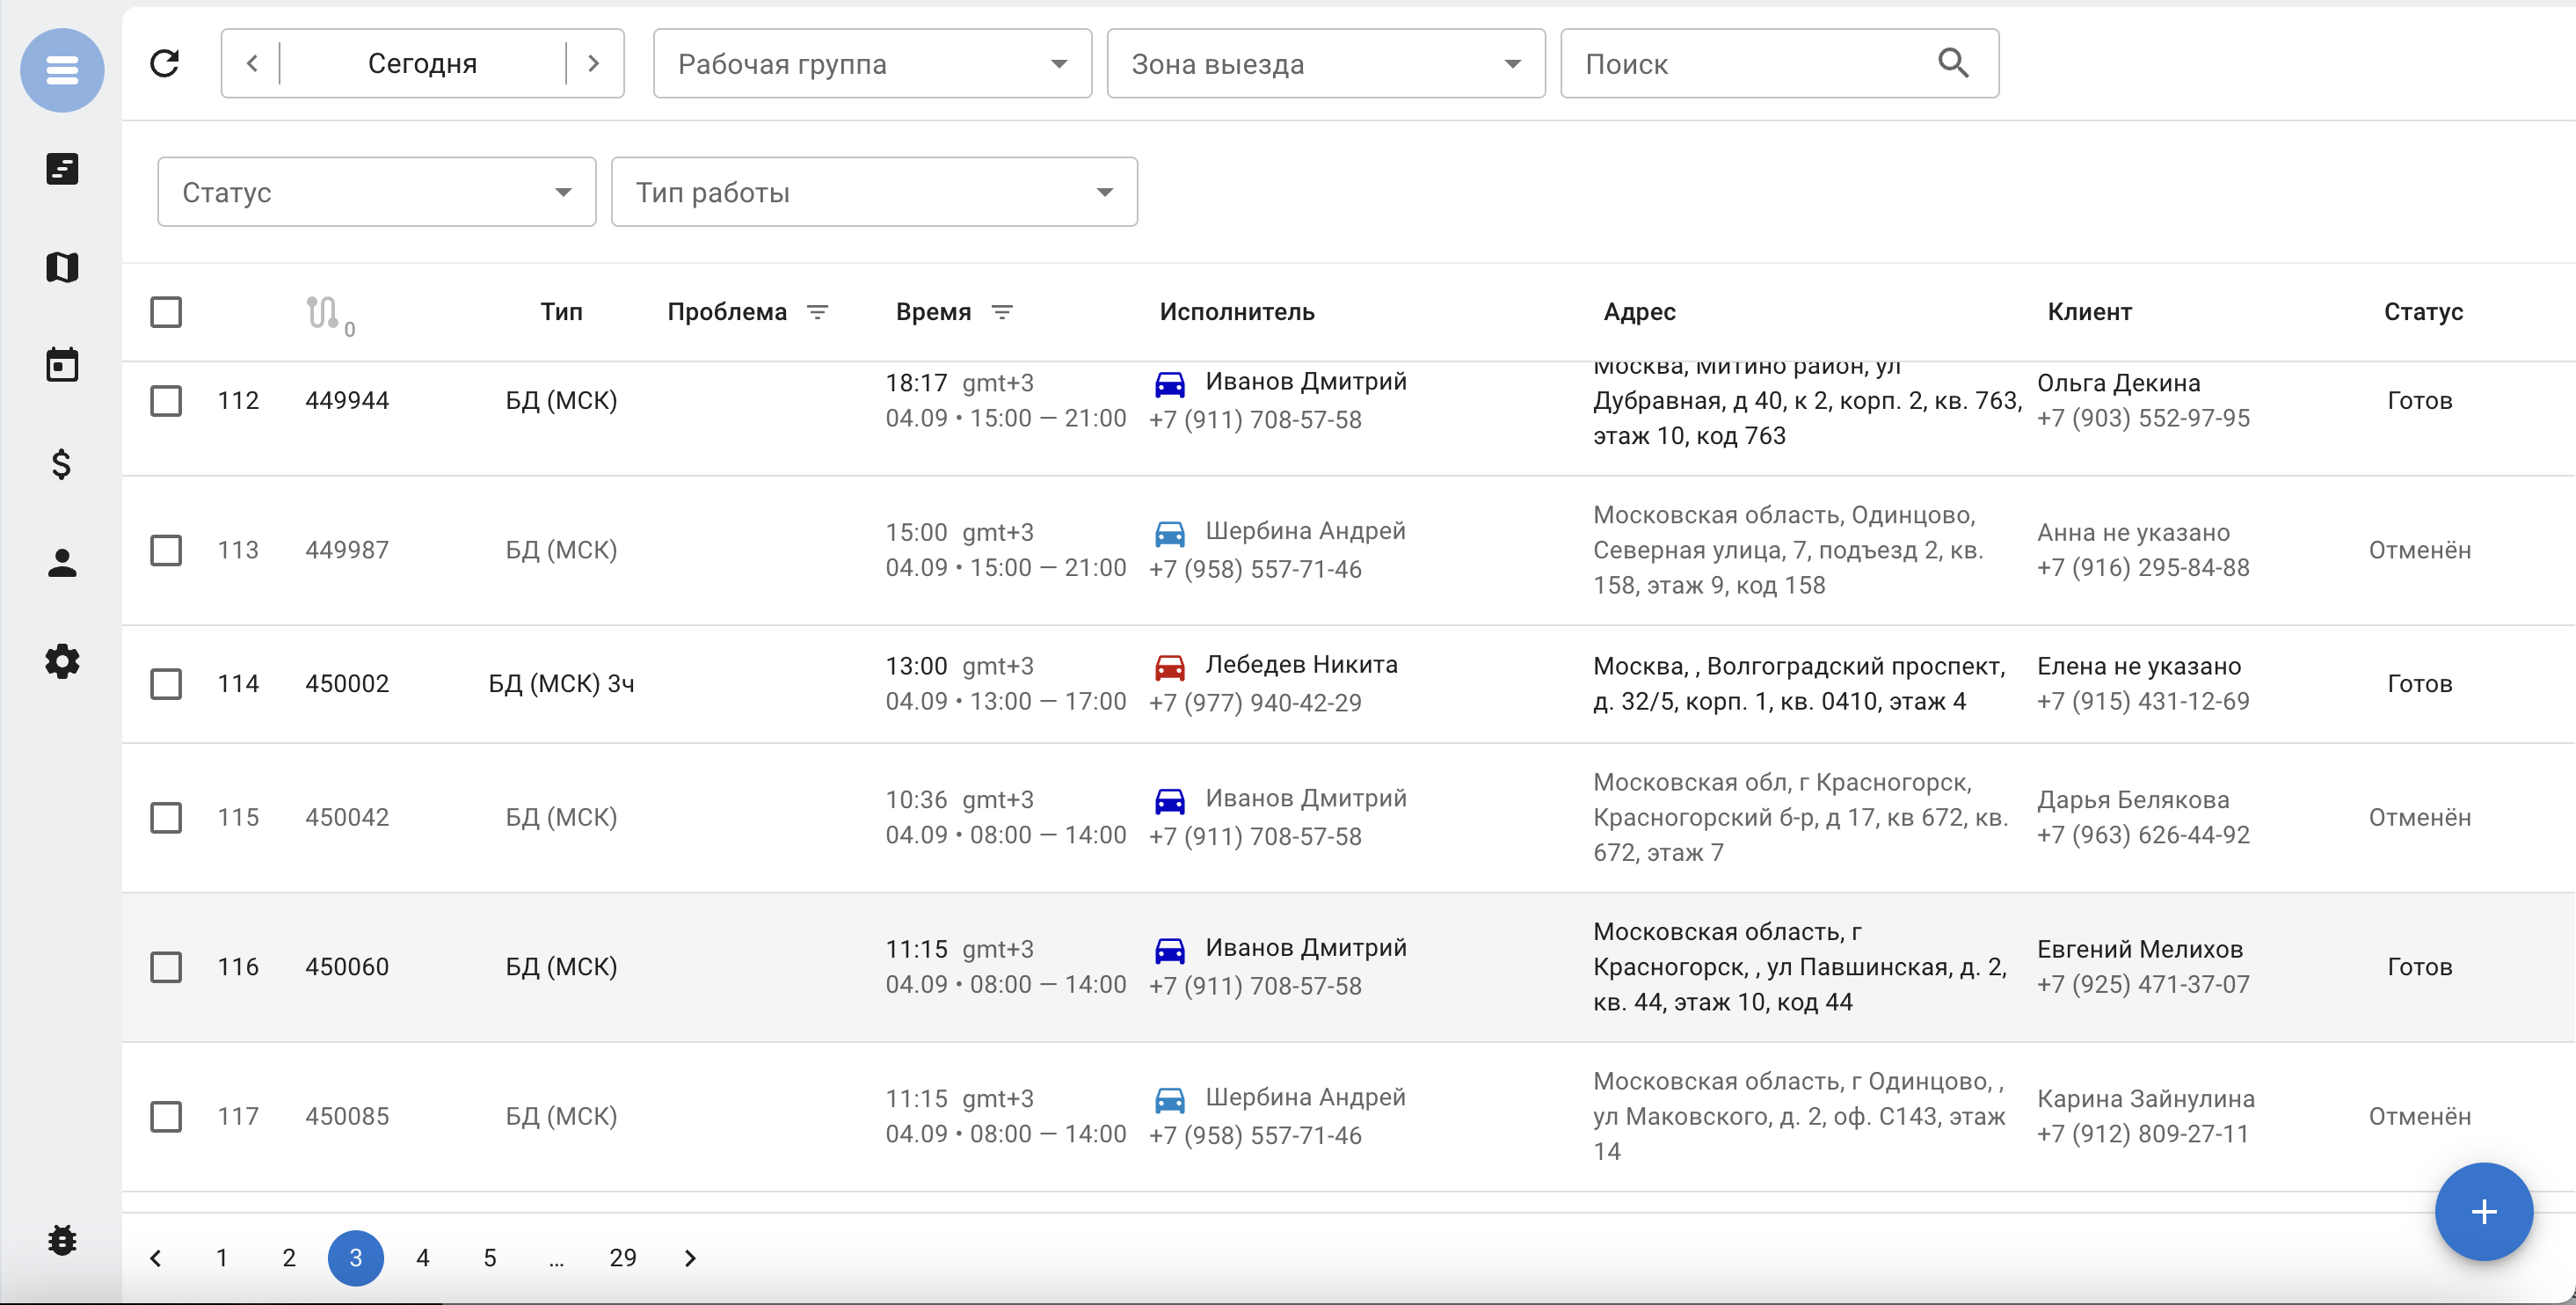The image size is (2576, 1305).
Task: Go to page 4 in the pagination
Action: click(x=423, y=1258)
